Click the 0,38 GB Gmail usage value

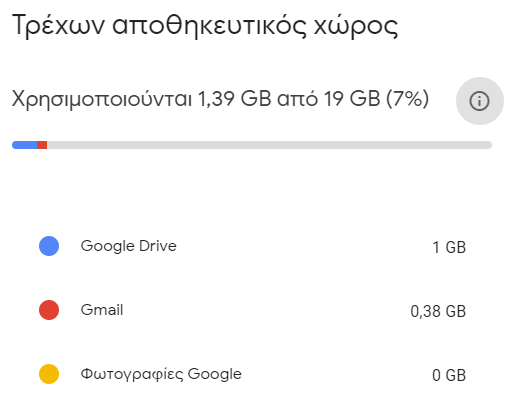click(x=438, y=311)
